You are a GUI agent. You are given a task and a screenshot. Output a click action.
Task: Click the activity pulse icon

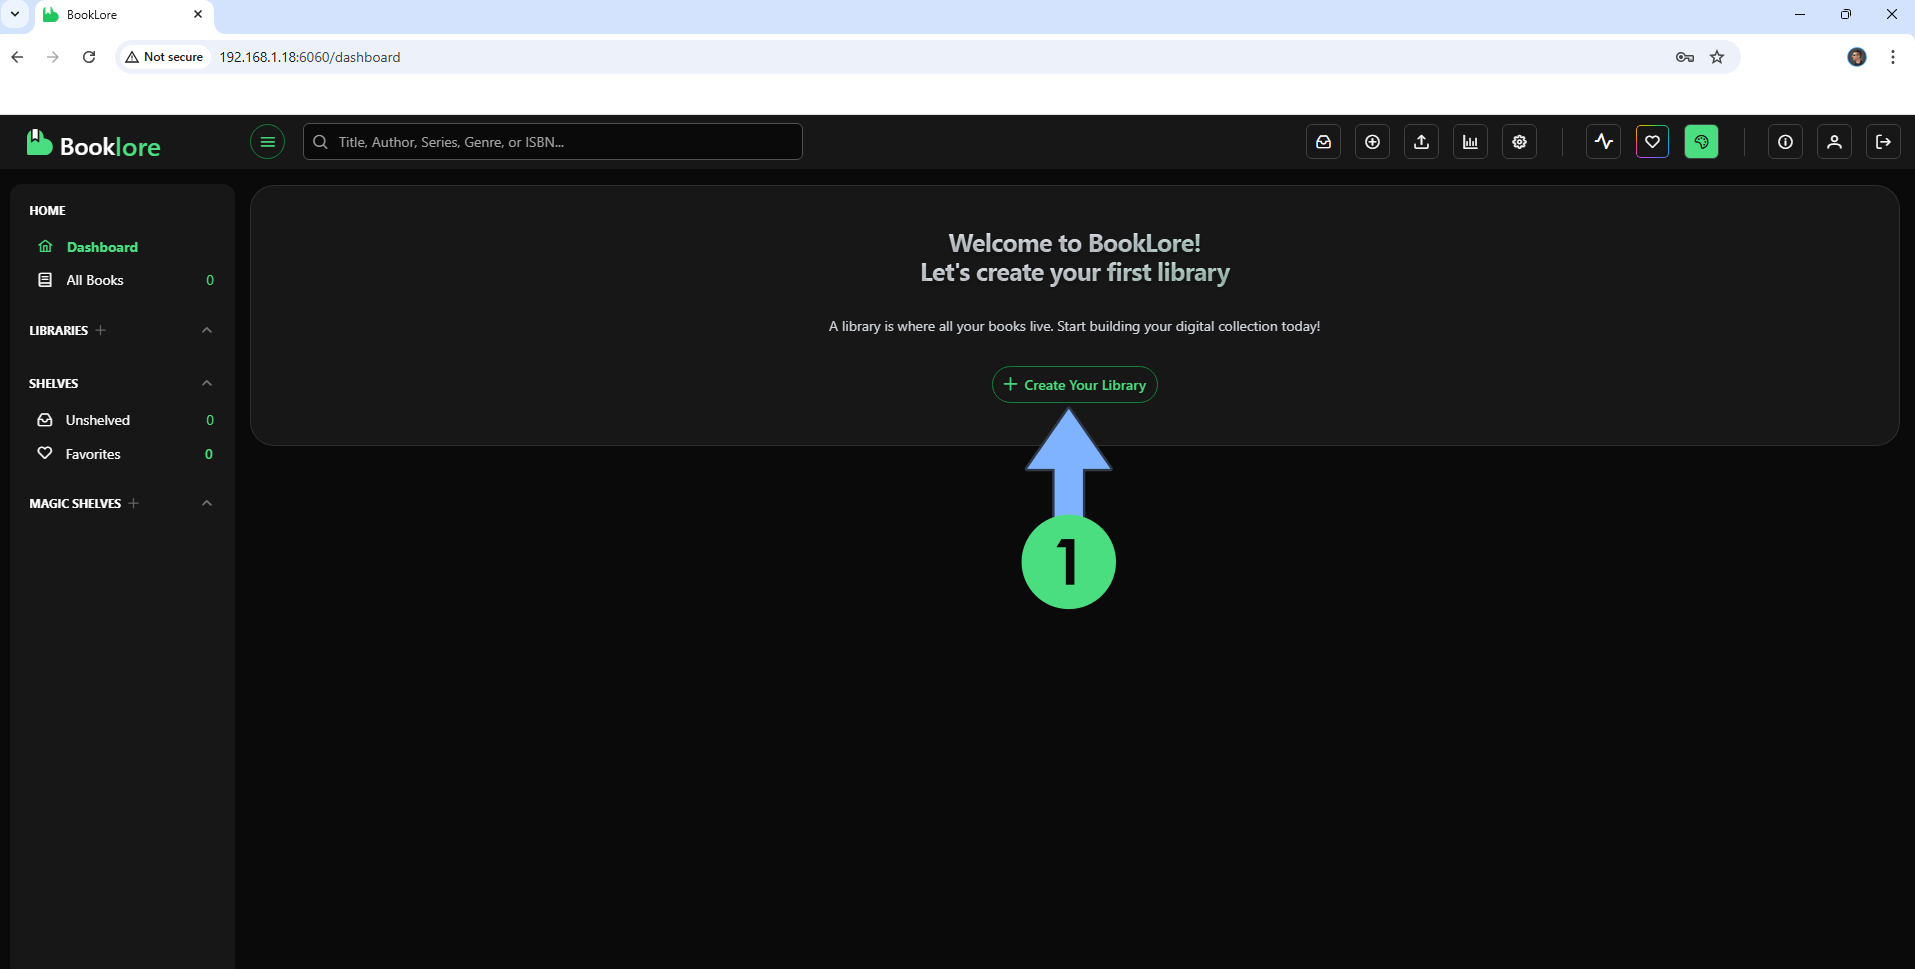[x=1603, y=142]
